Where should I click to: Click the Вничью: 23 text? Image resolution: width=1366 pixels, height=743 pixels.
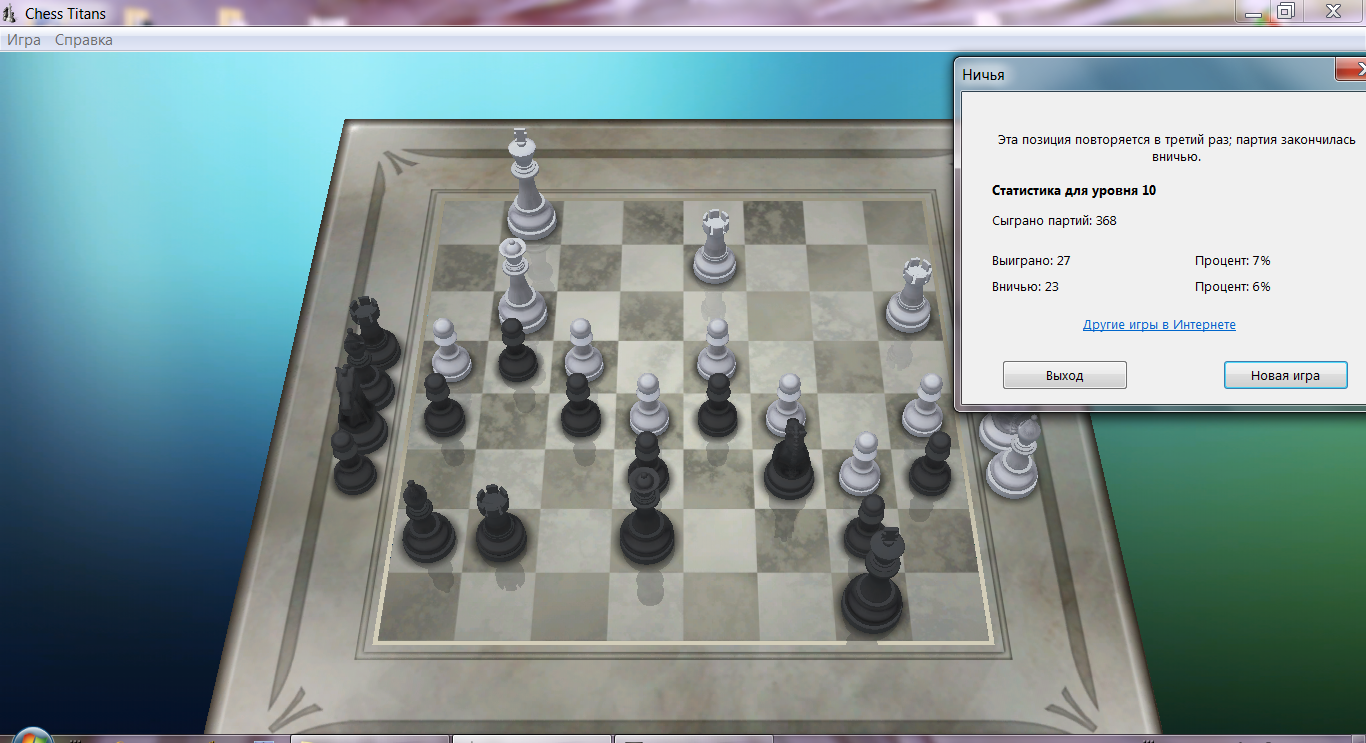coord(1025,286)
